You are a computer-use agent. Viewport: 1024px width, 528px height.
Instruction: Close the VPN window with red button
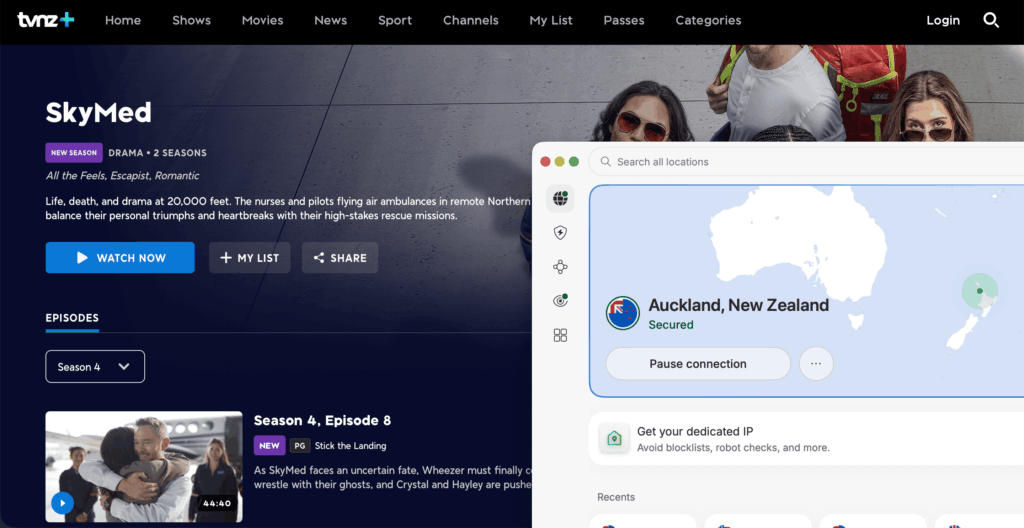coord(545,161)
